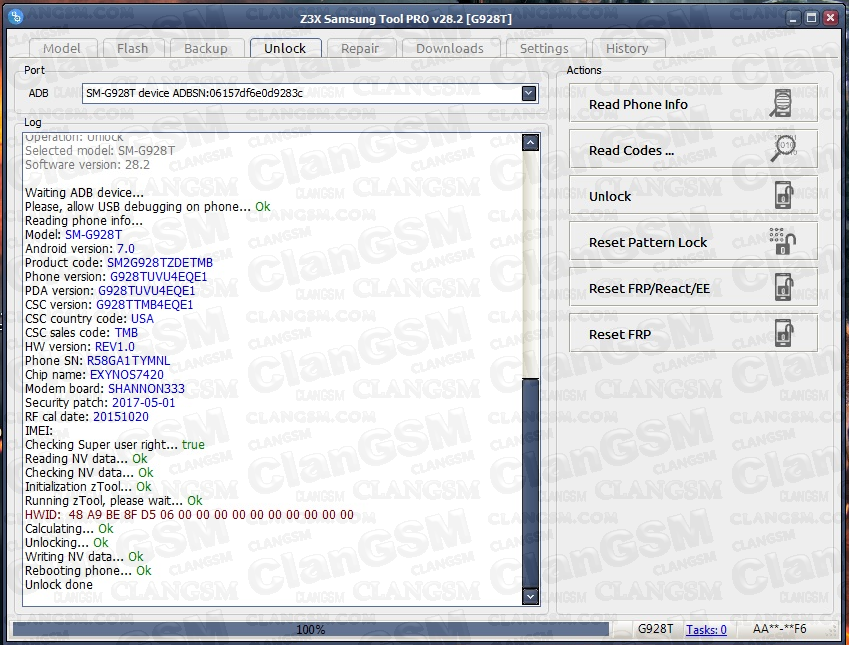Go to the Backup tab
The image size is (849, 645).
206,48
